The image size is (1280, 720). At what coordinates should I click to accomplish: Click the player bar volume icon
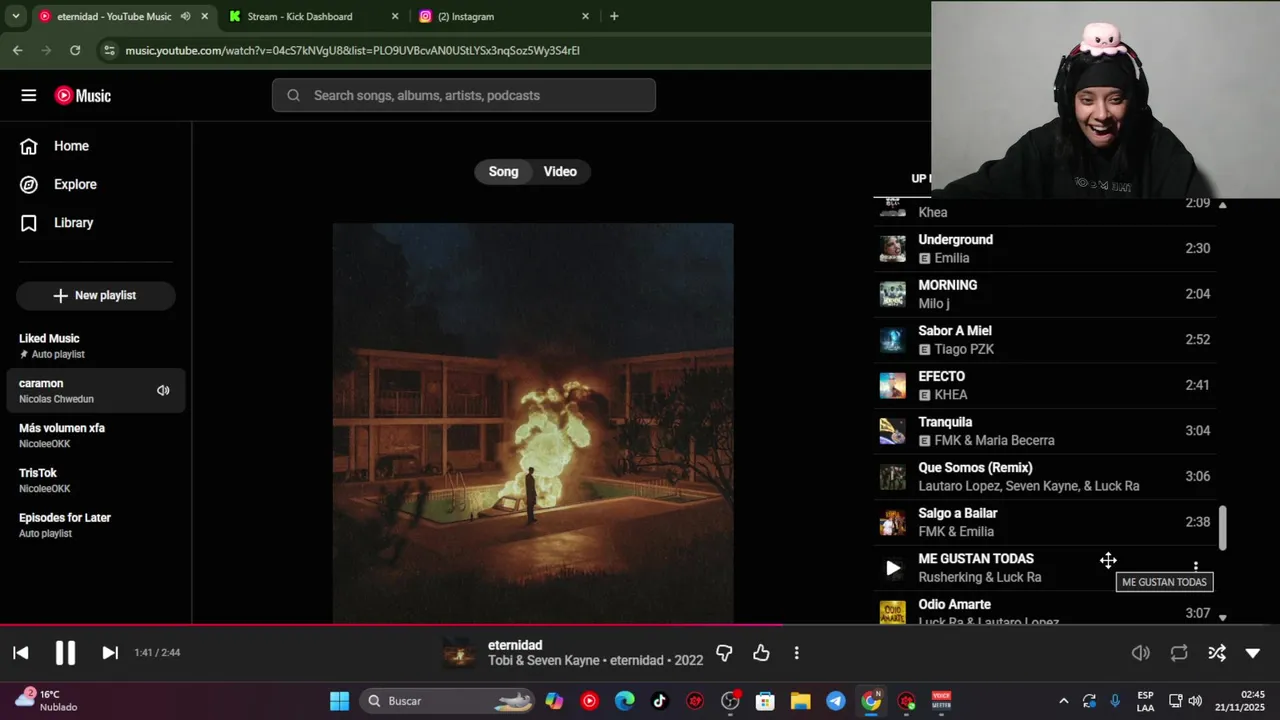click(x=1140, y=653)
